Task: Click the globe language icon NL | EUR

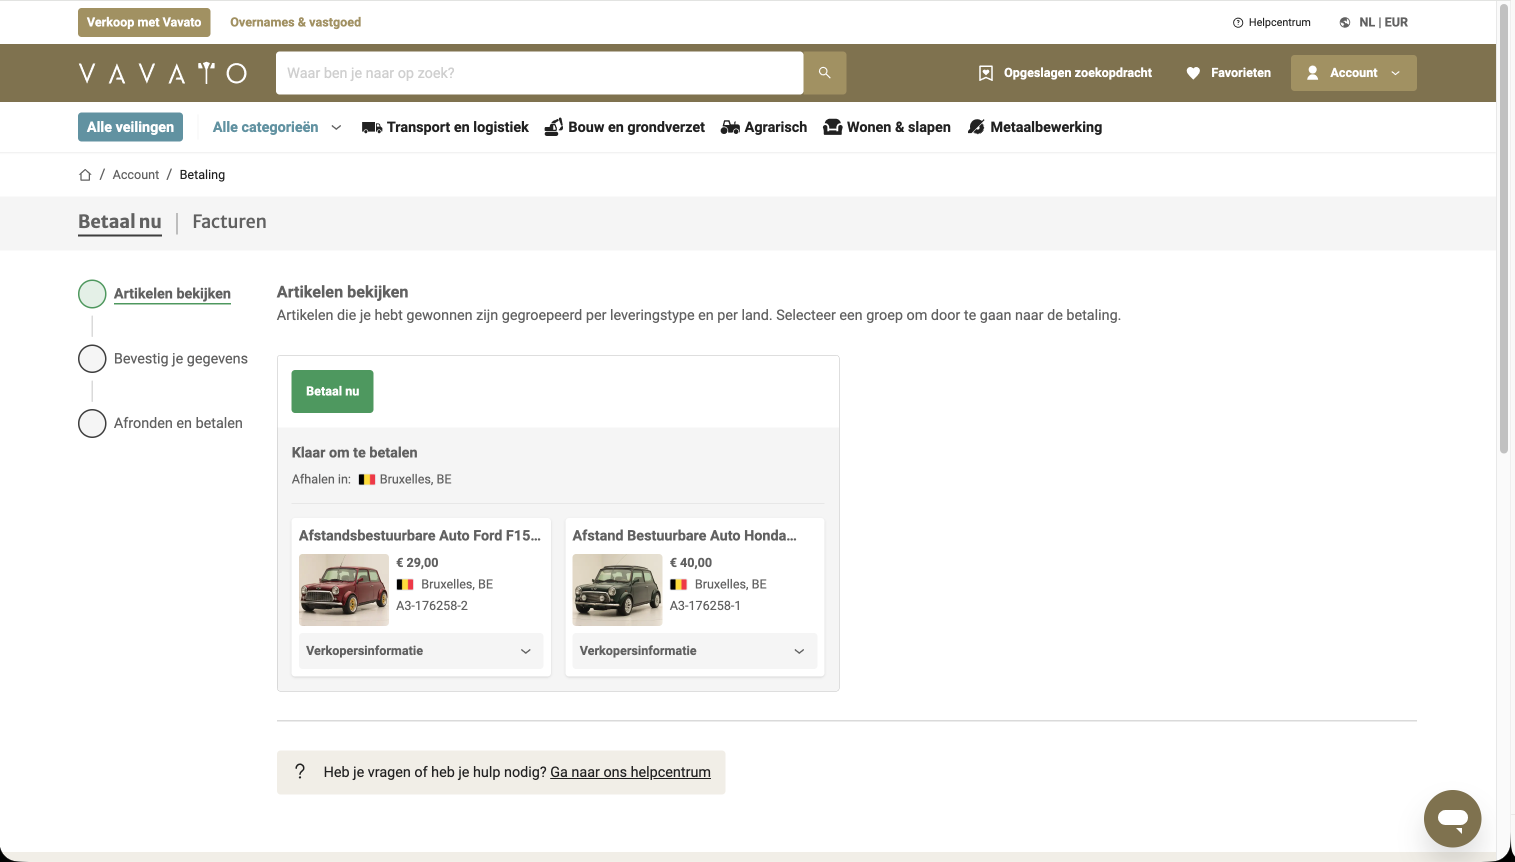Action: click(1345, 22)
